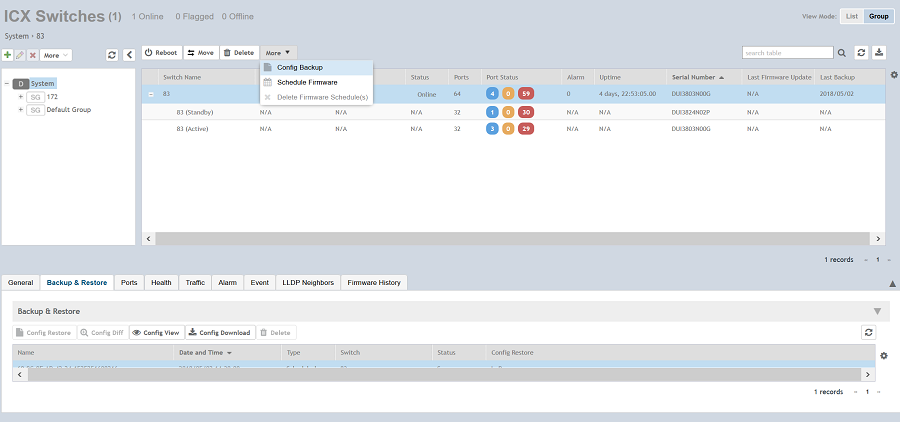The width and height of the screenshot is (900, 422).
Task: Click the Config Download button
Action: pyautogui.click(x=220, y=332)
